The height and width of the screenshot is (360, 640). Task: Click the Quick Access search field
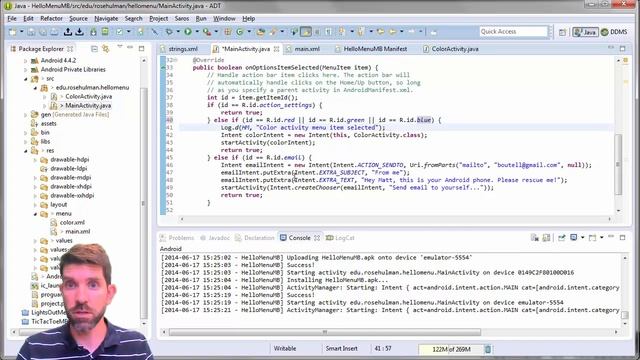(513, 31)
